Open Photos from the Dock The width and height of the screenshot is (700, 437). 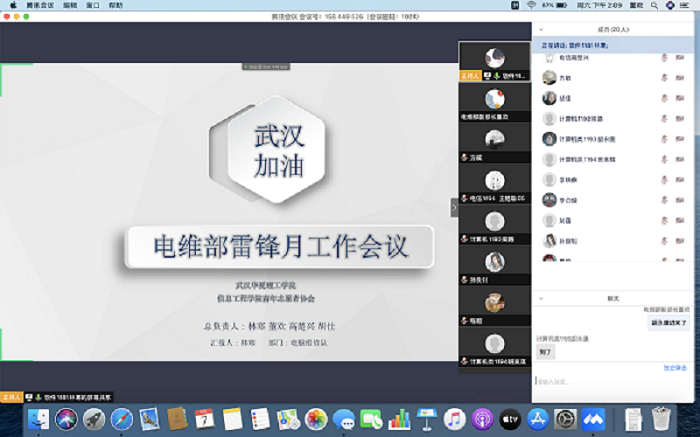[x=316, y=419]
